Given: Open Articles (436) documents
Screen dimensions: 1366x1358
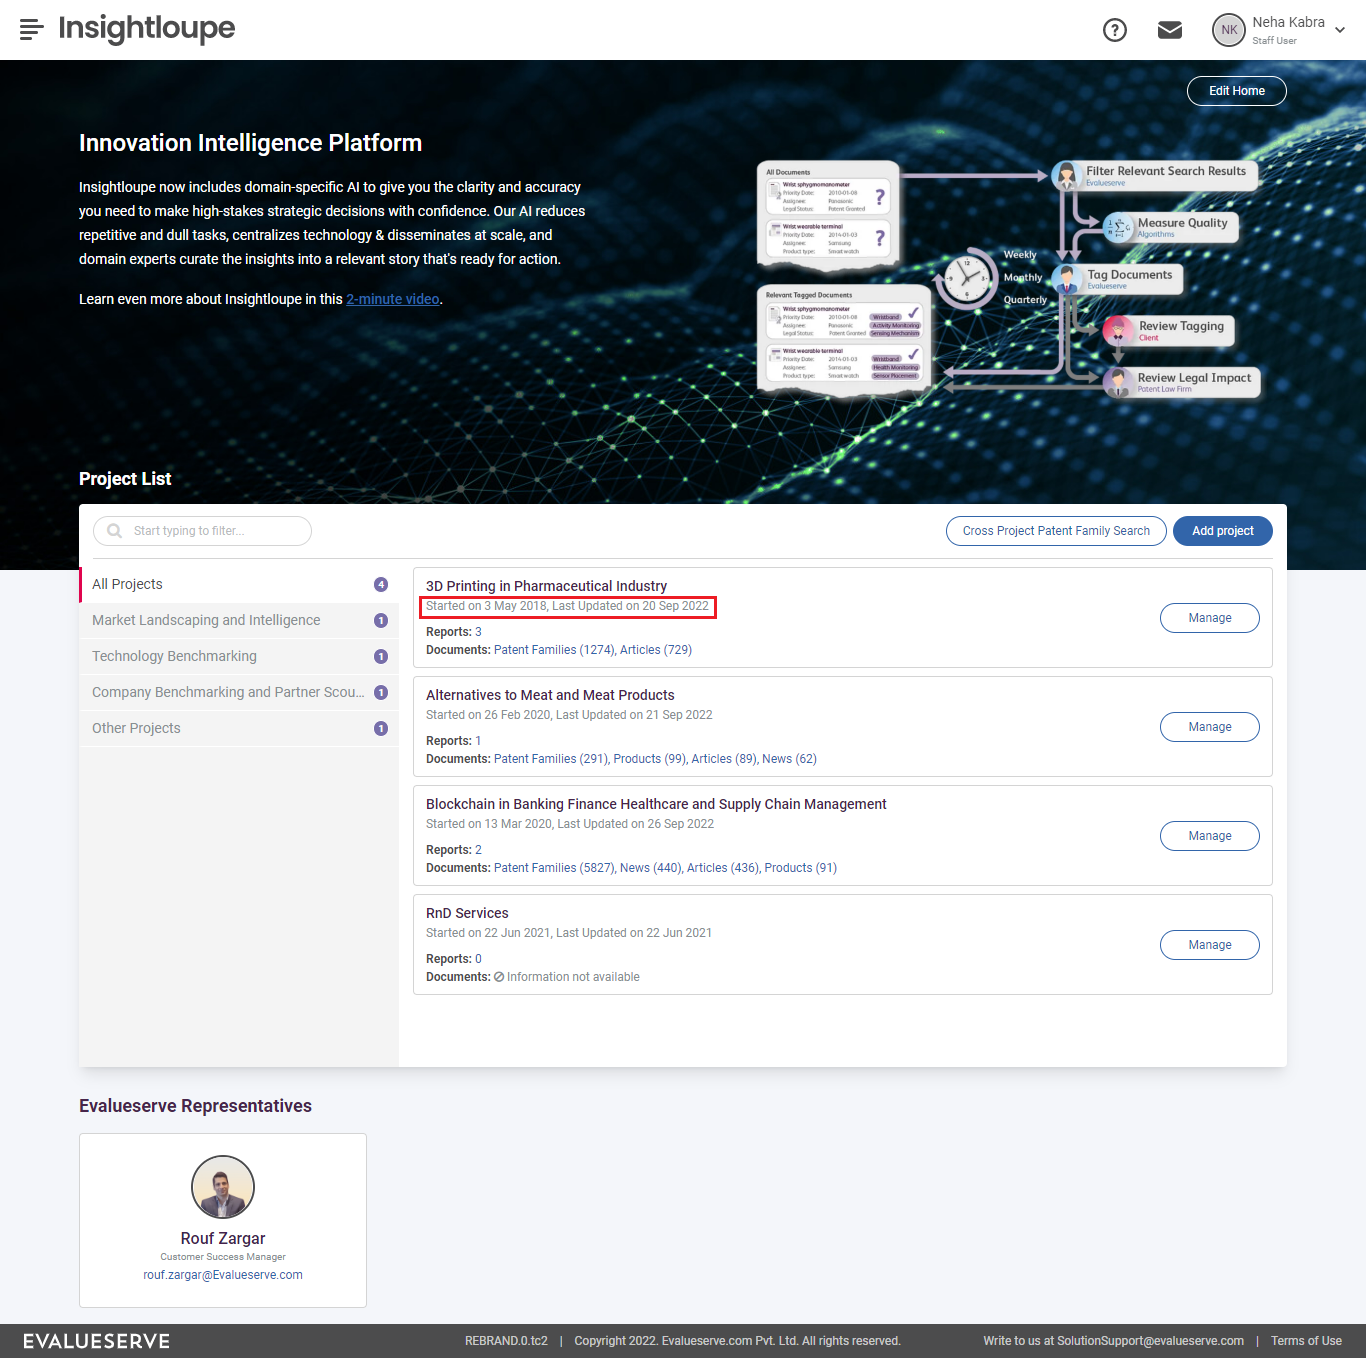Looking at the screenshot, I should tap(723, 868).
